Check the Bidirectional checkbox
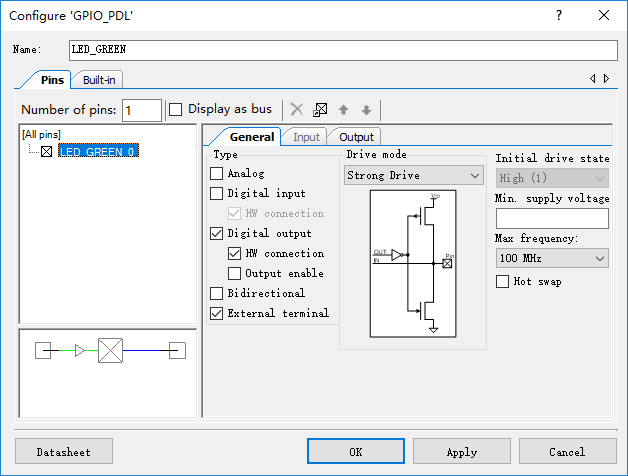This screenshot has height=476, width=628. [x=217, y=293]
